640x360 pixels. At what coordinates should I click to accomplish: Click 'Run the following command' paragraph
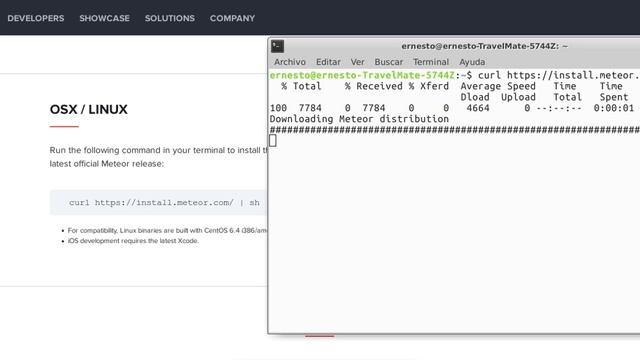click(x=158, y=157)
